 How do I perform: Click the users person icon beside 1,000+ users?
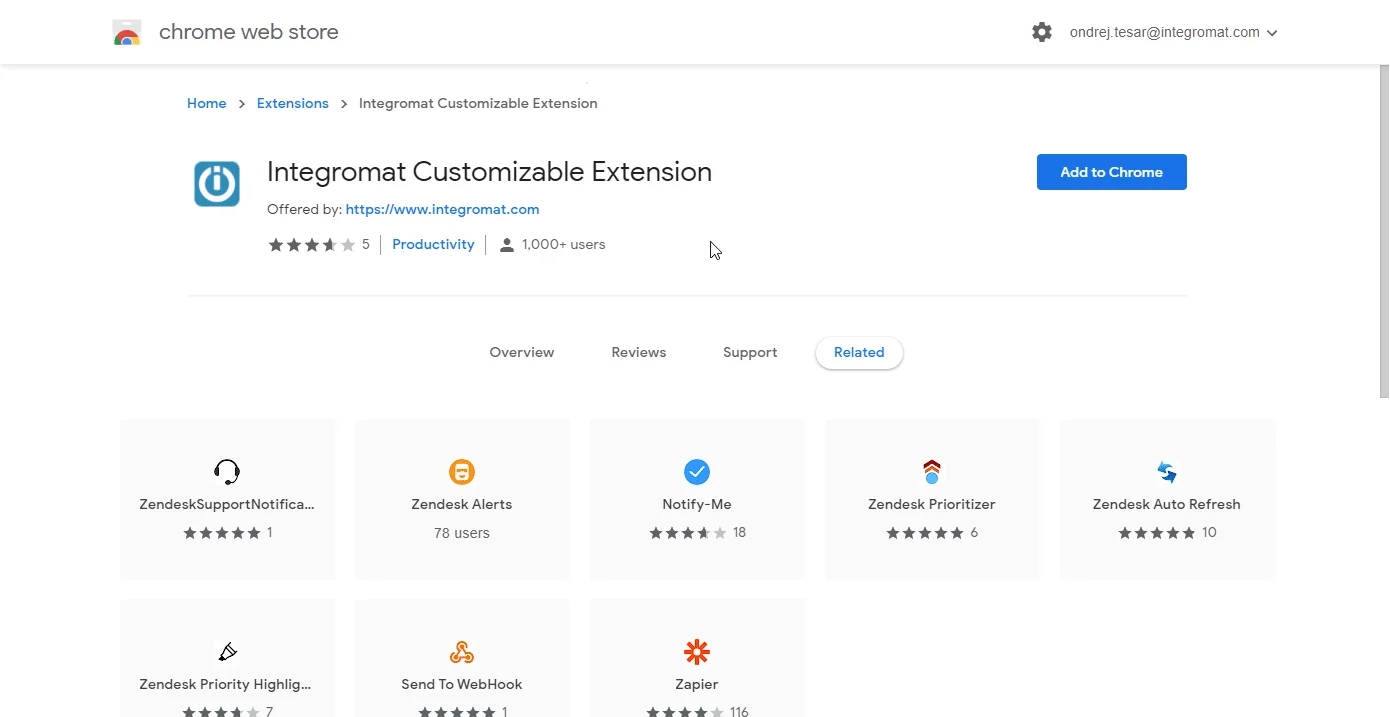pyautogui.click(x=507, y=245)
